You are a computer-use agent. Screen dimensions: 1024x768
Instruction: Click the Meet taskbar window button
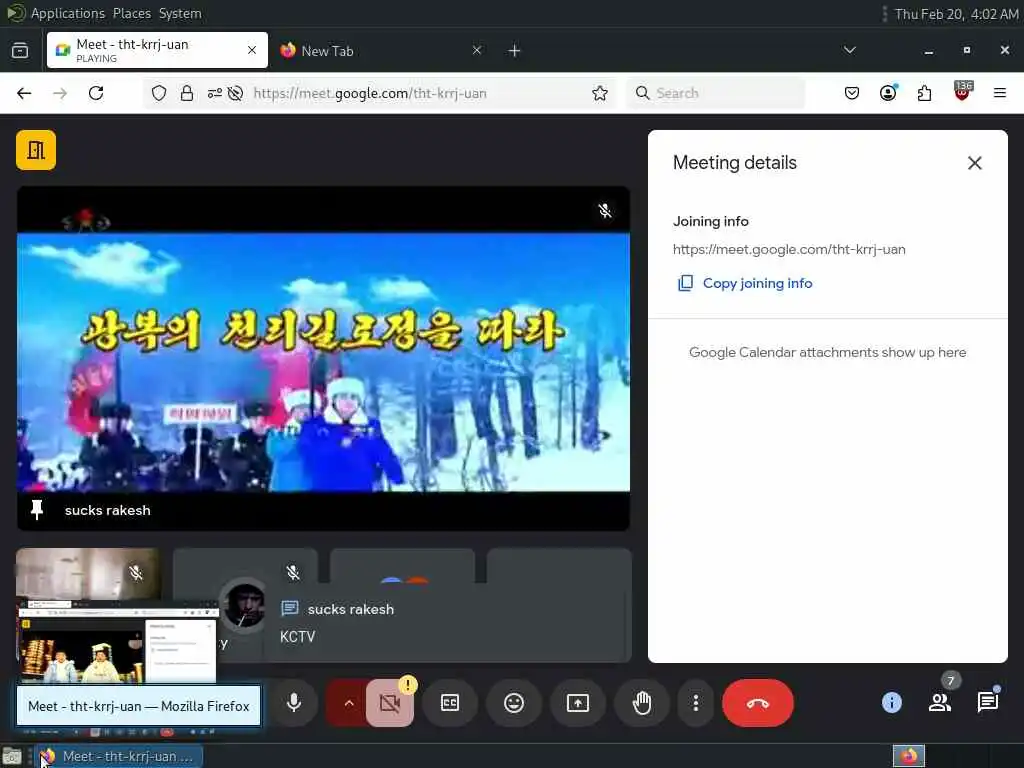(120, 756)
